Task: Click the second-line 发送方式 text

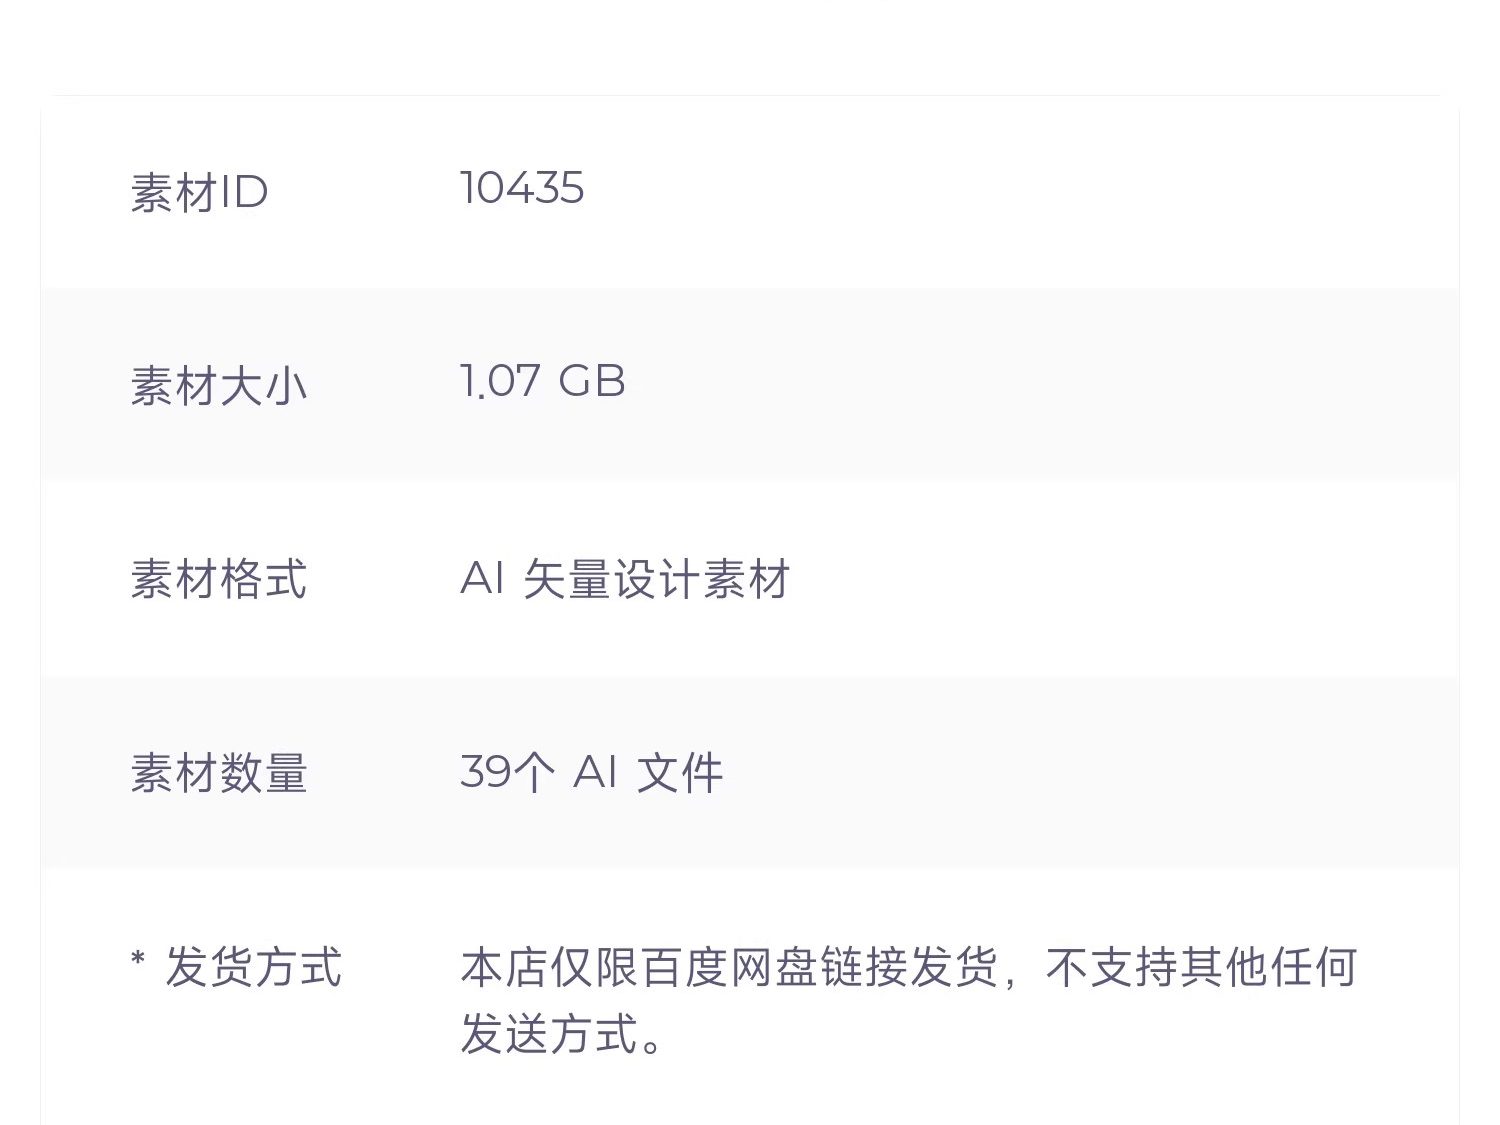Action: coord(549,1034)
